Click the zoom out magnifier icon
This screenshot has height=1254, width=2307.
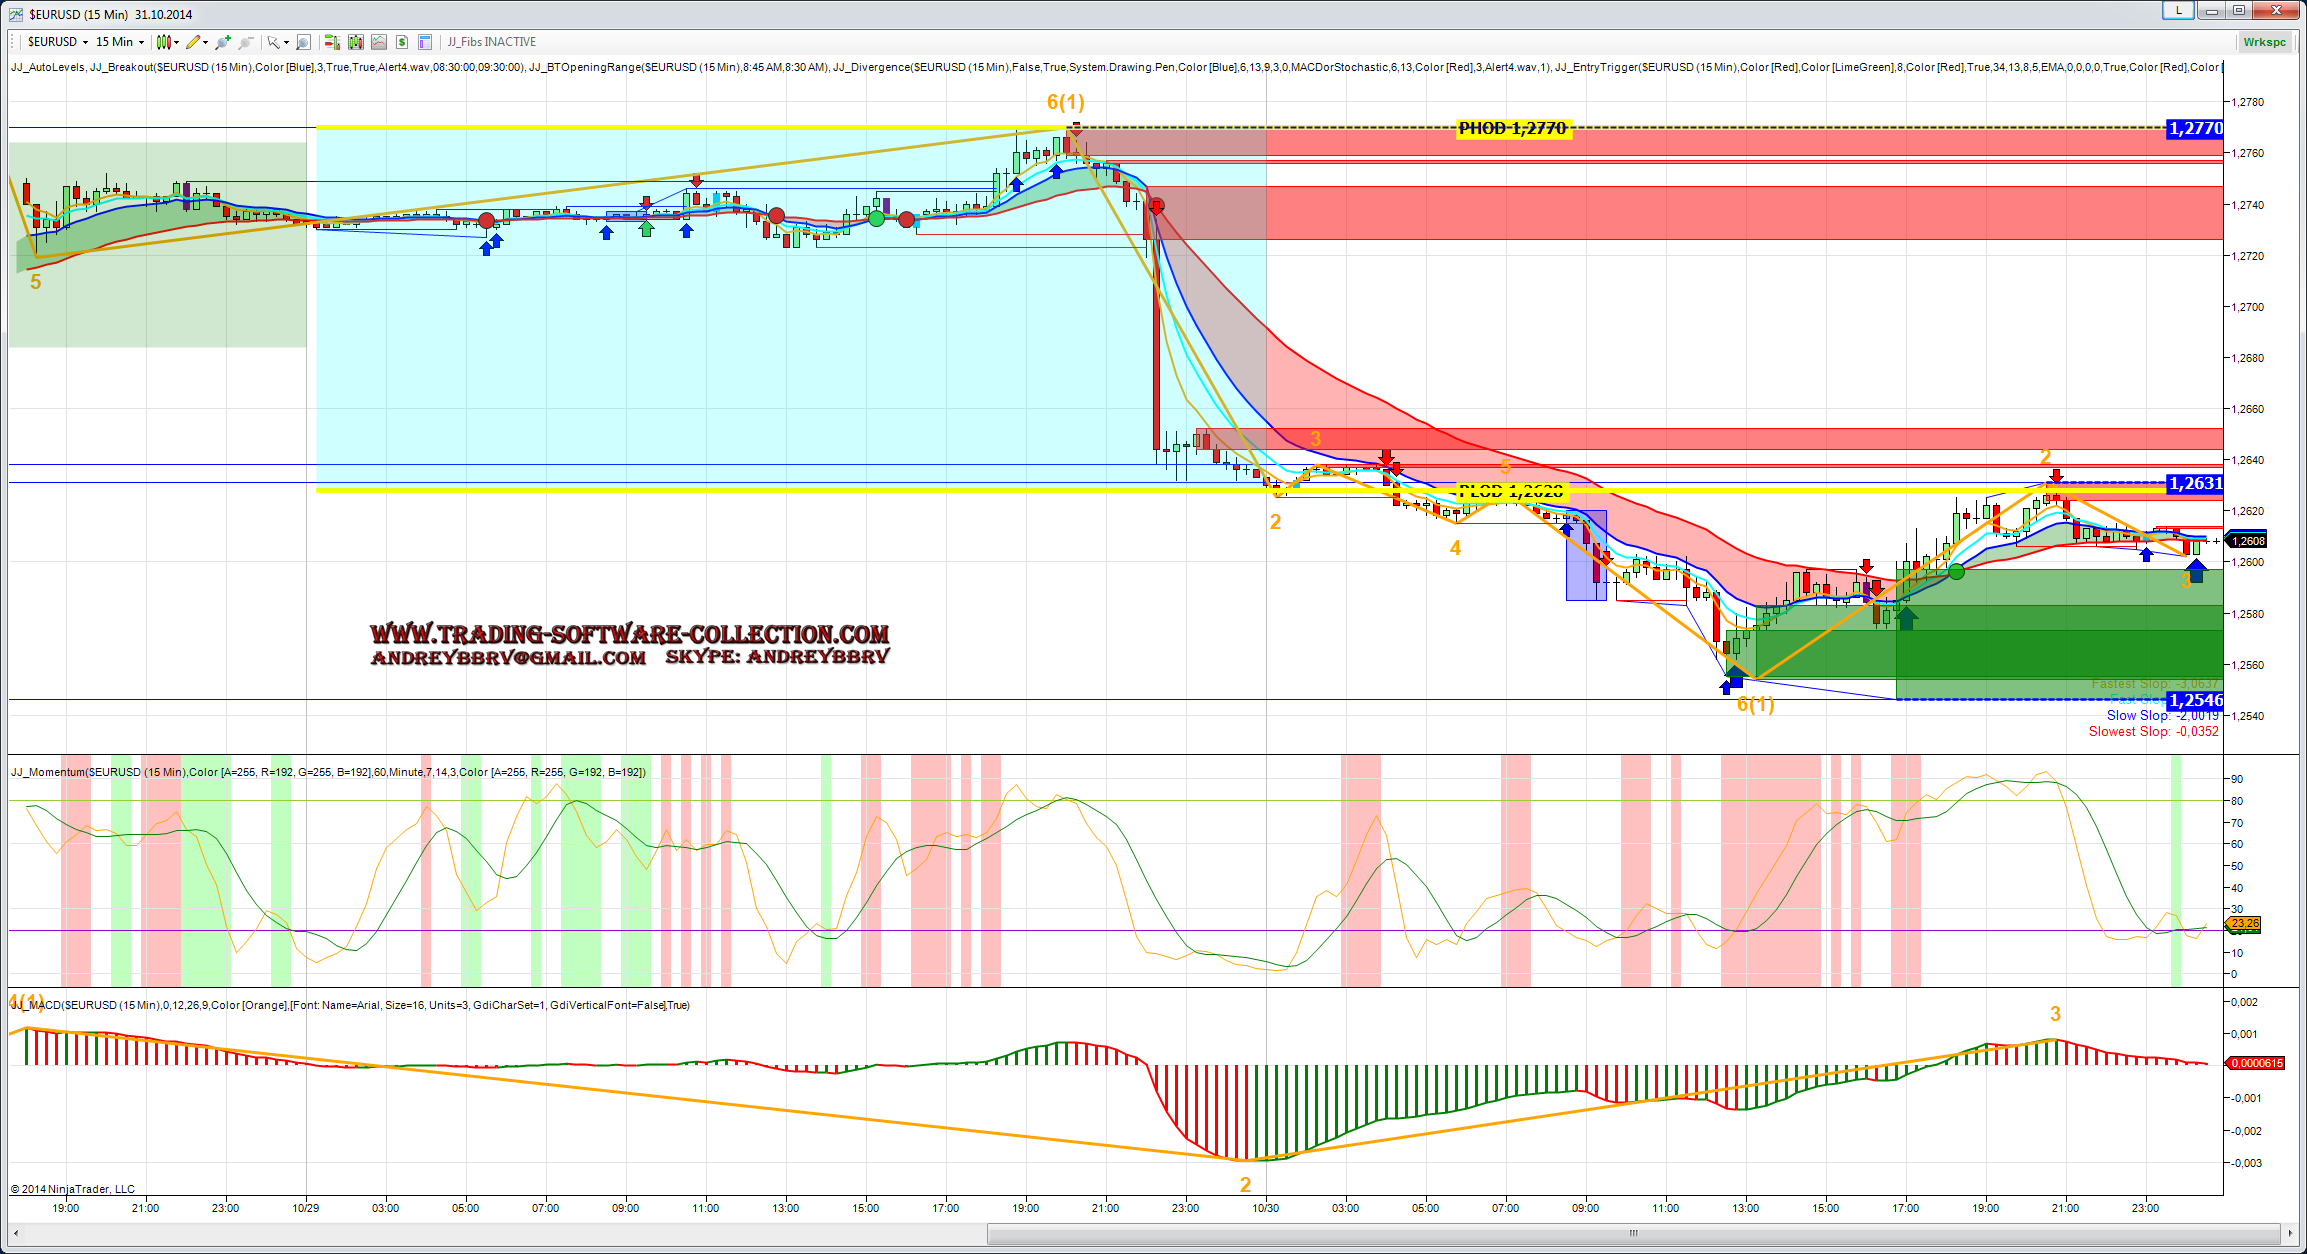click(x=245, y=42)
